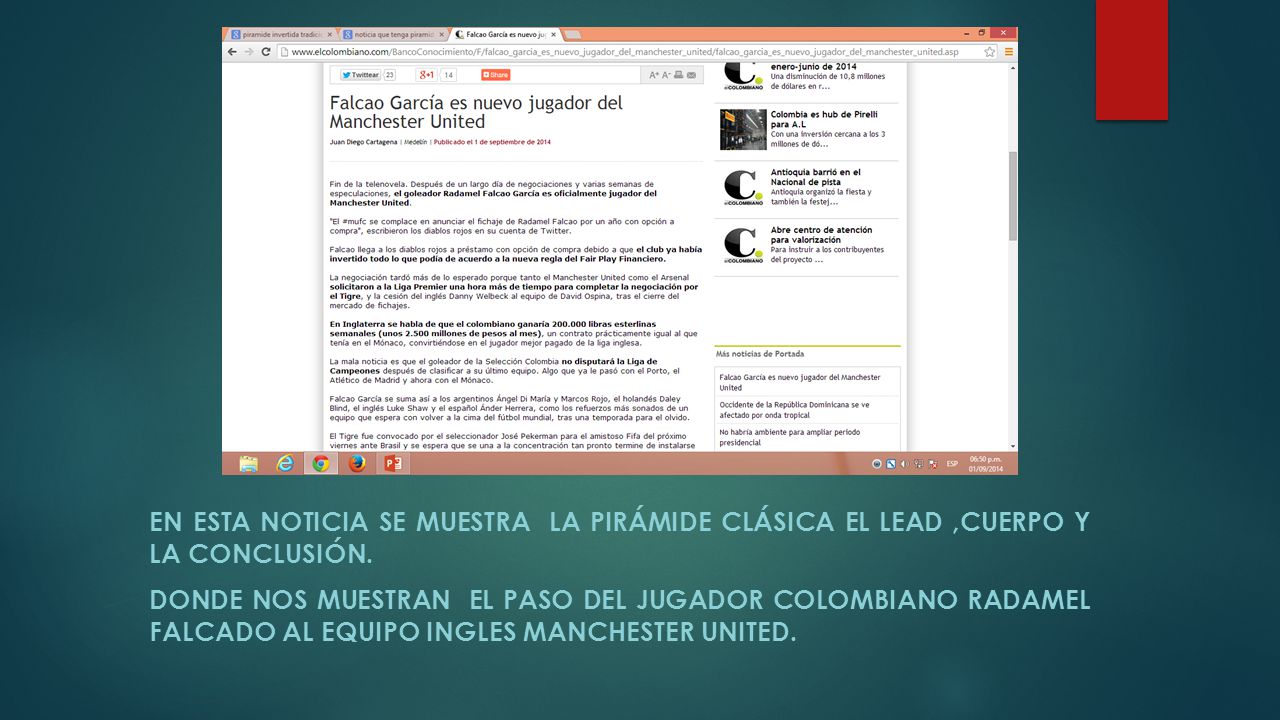Open the 'Colombia es hub de Pirelli' thumbnail

click(743, 129)
